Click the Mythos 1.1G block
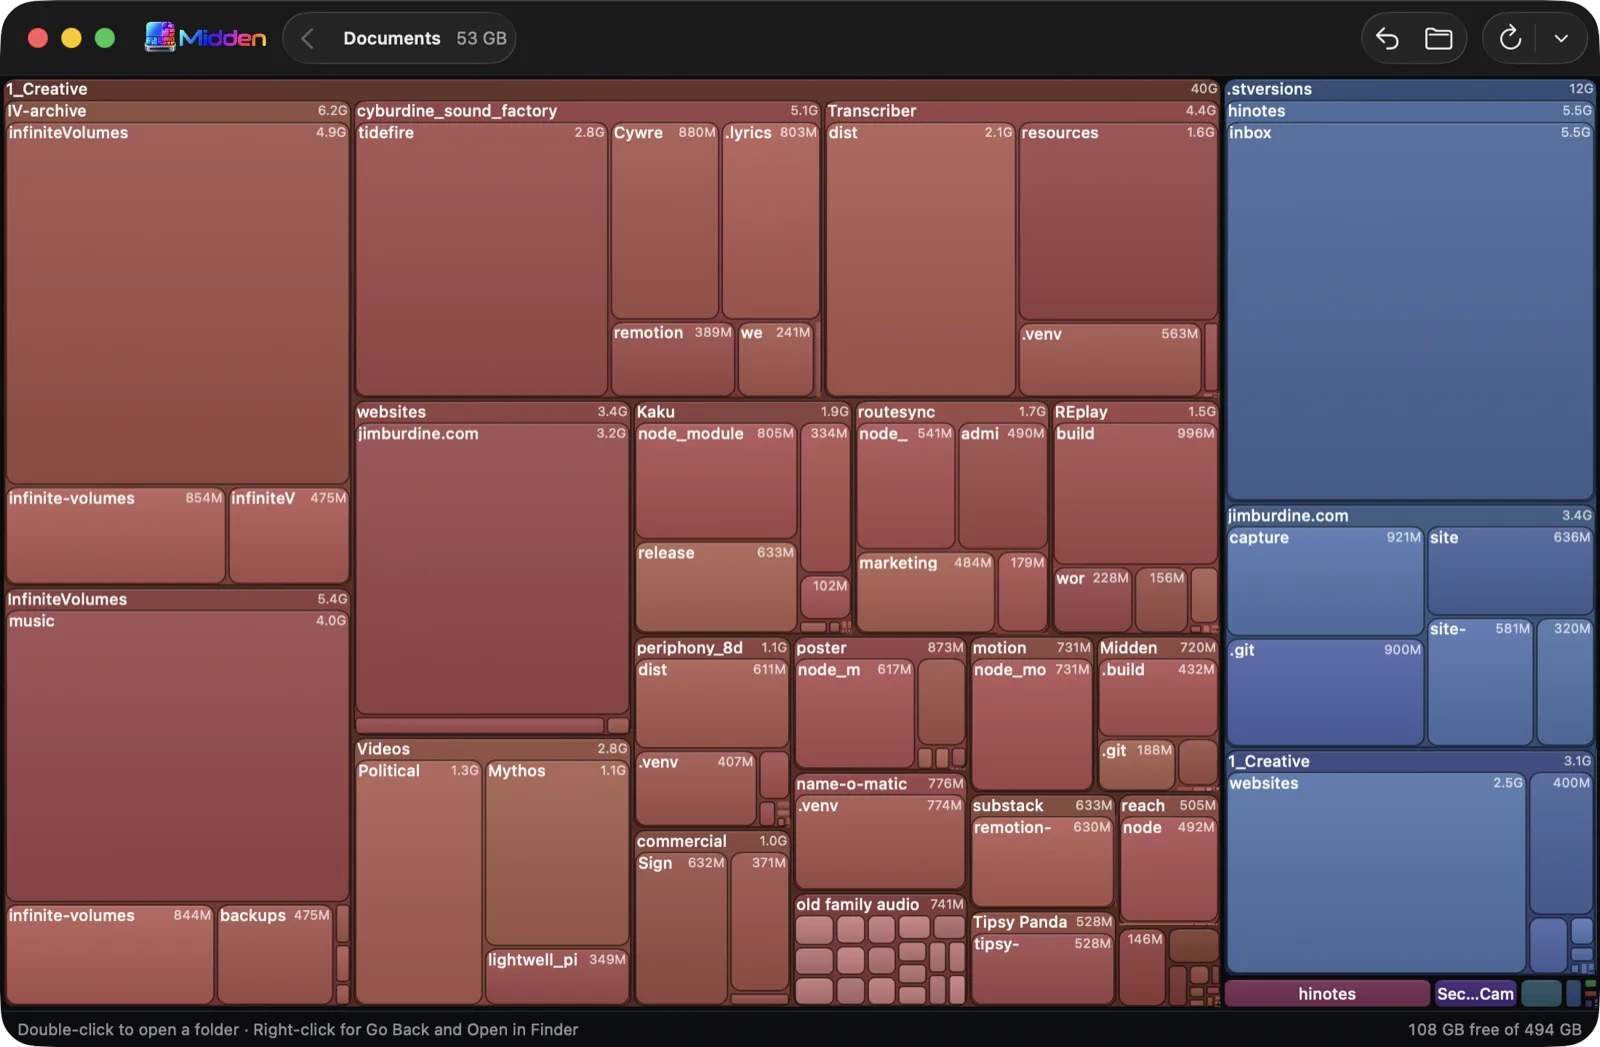The height and width of the screenshot is (1047, 1600). coord(557,853)
